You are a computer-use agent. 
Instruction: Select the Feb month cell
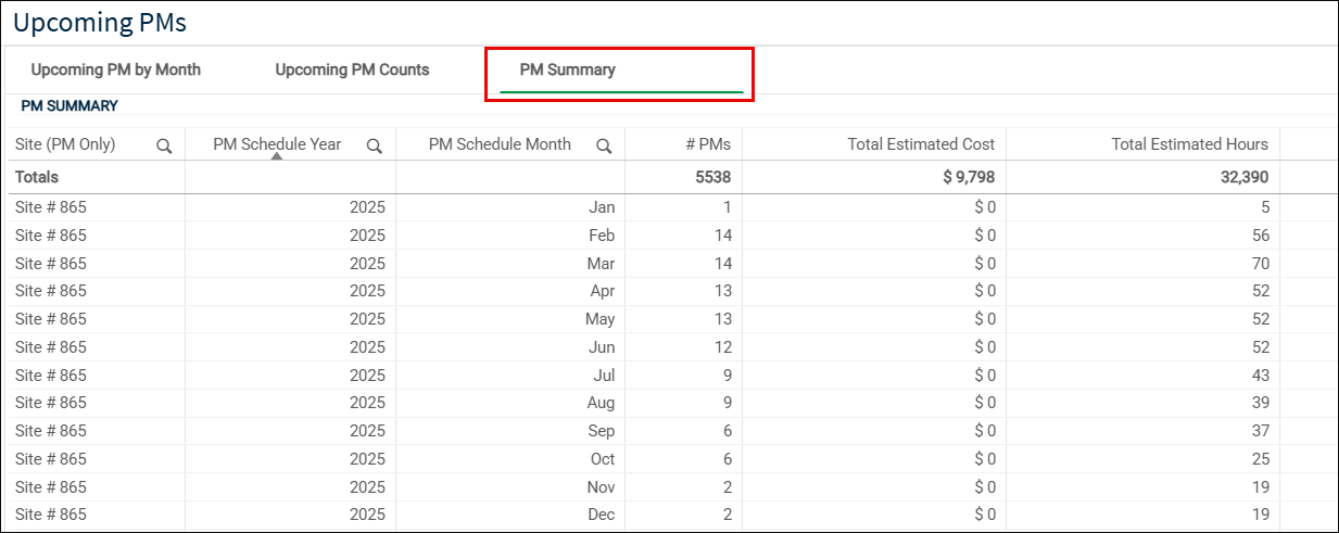[x=602, y=236]
